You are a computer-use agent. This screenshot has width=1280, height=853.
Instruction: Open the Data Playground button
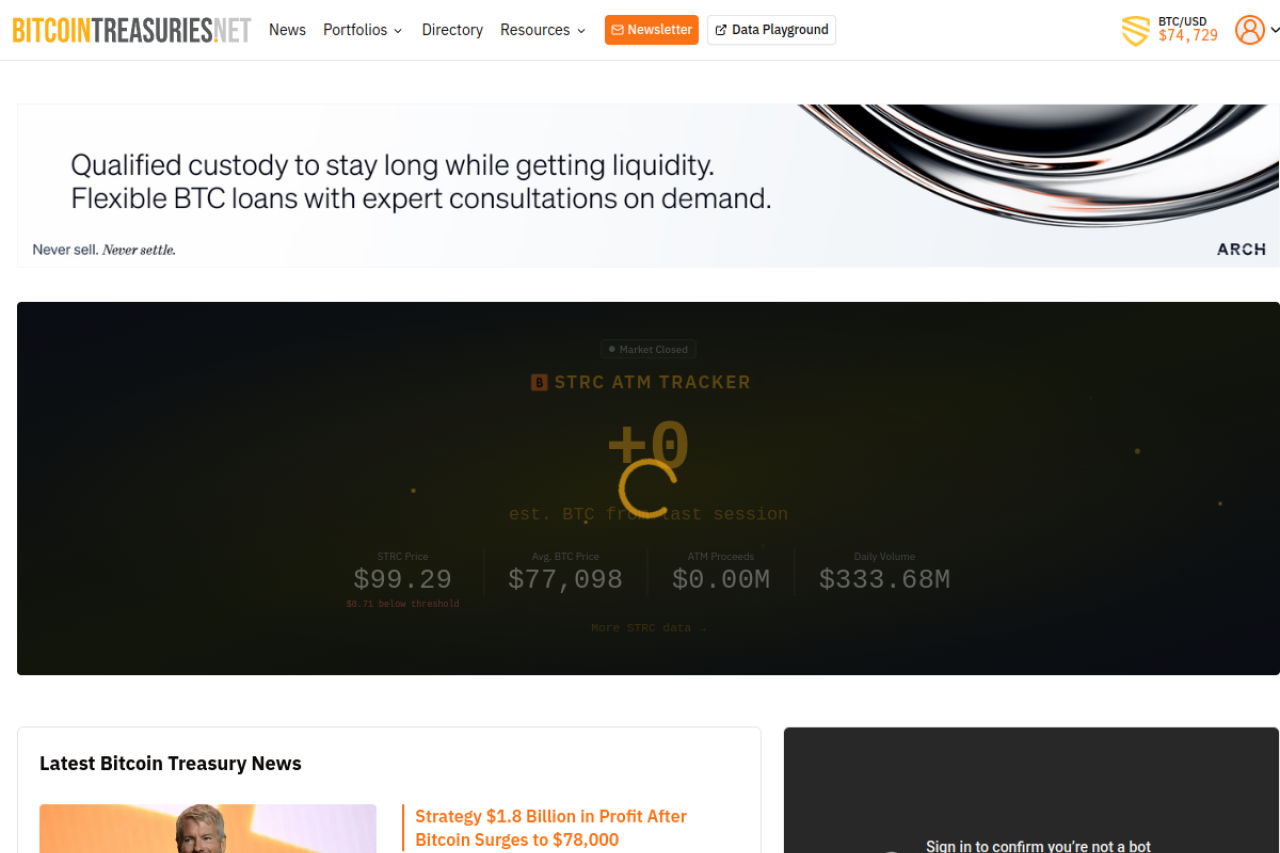771,30
